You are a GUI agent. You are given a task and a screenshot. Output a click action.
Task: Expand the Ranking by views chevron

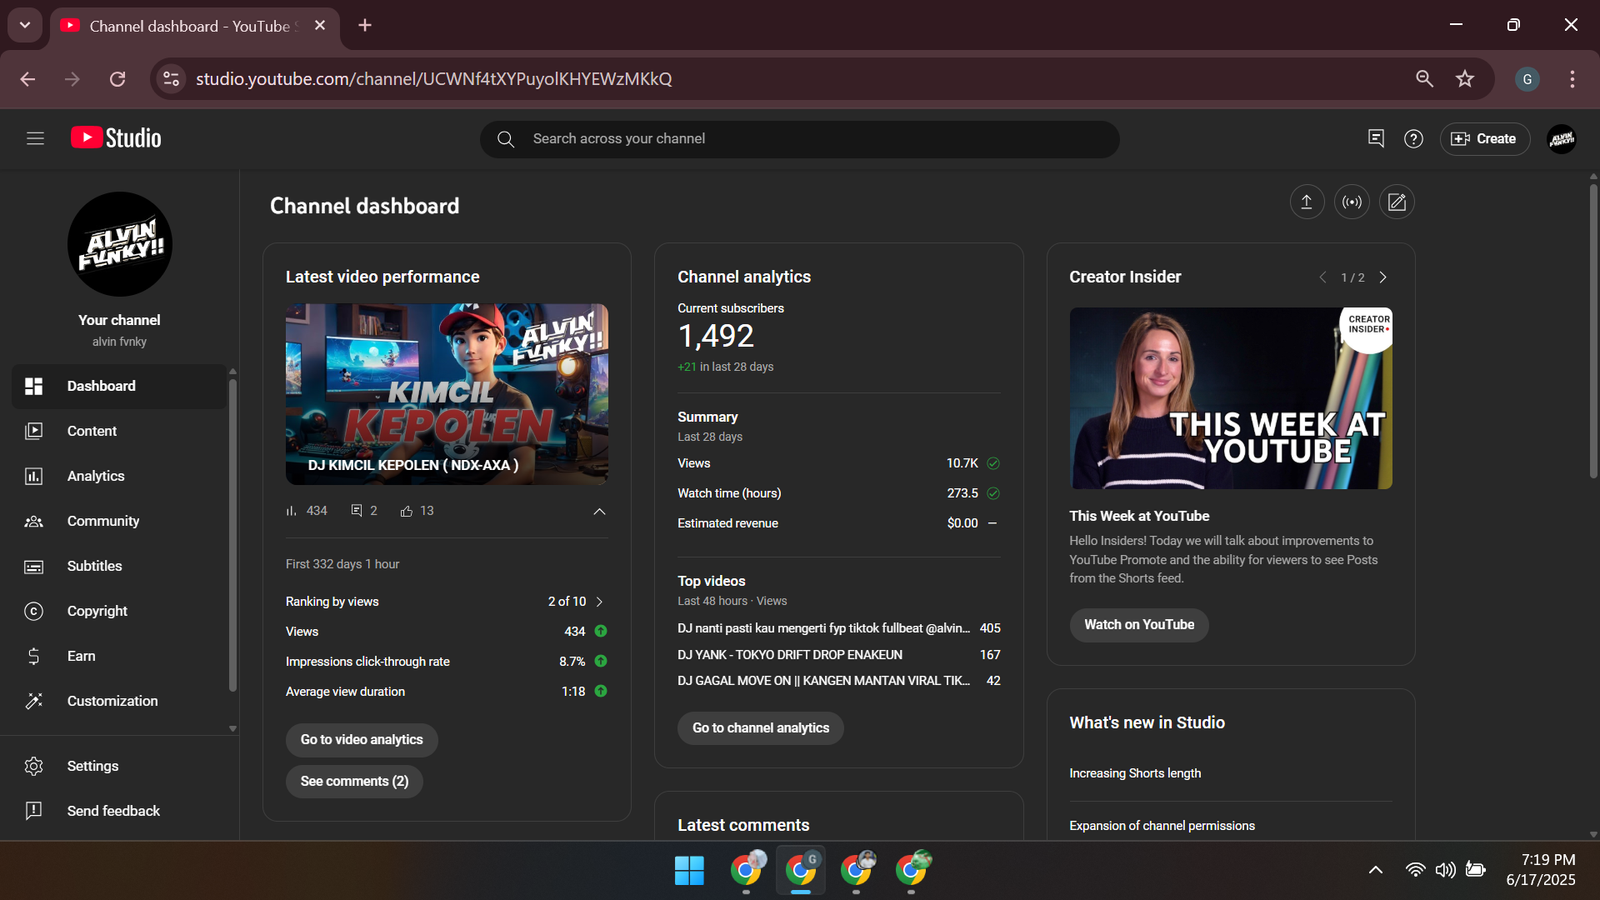point(599,602)
